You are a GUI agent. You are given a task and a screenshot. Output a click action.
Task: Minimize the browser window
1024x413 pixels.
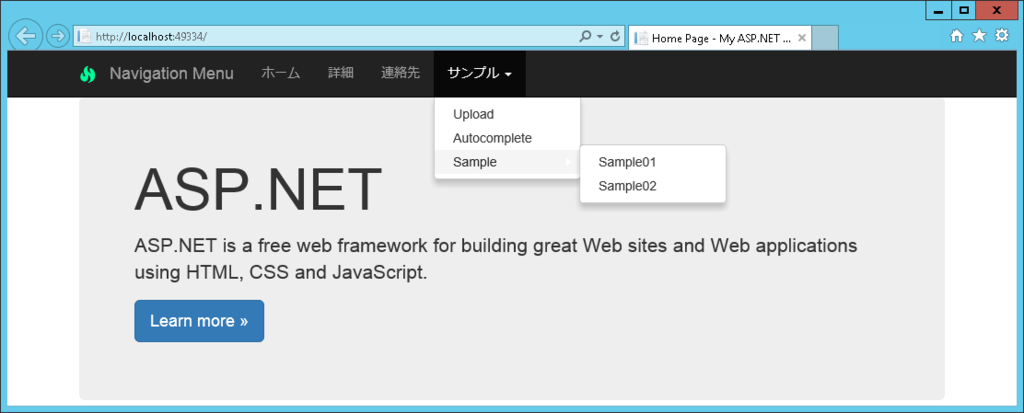click(x=938, y=10)
